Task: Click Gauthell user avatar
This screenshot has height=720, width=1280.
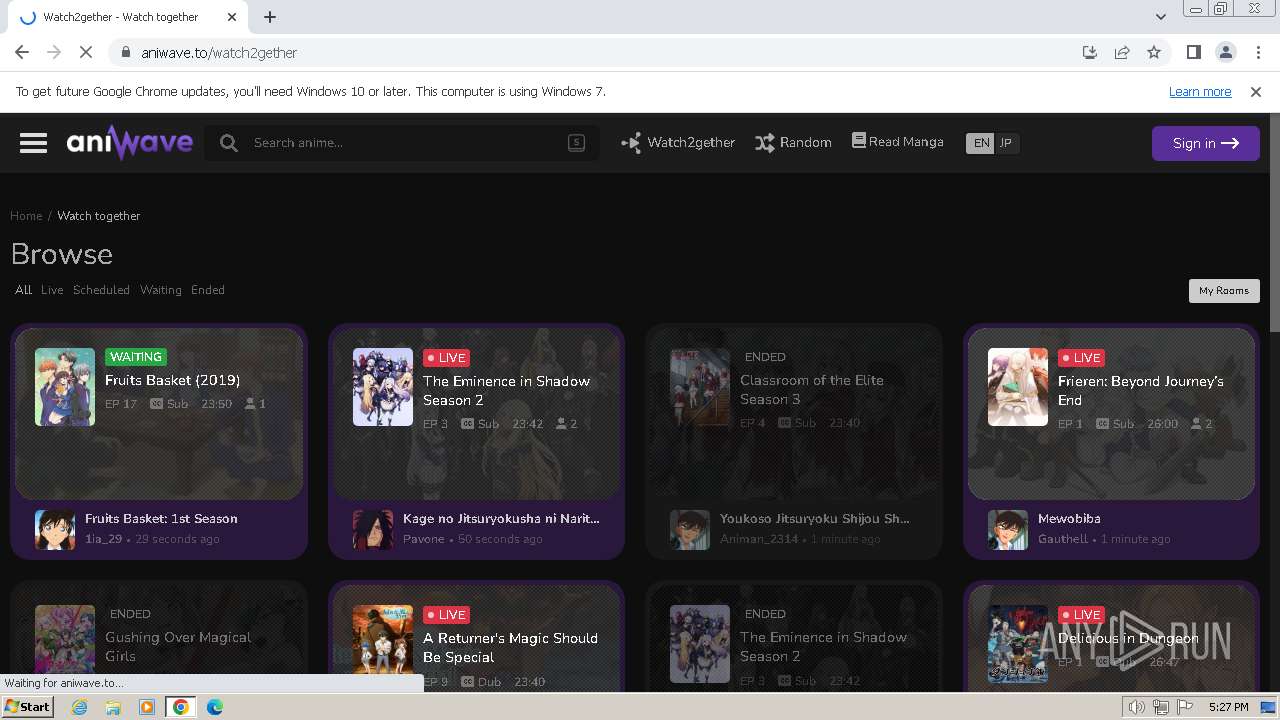Action: point(1008,530)
